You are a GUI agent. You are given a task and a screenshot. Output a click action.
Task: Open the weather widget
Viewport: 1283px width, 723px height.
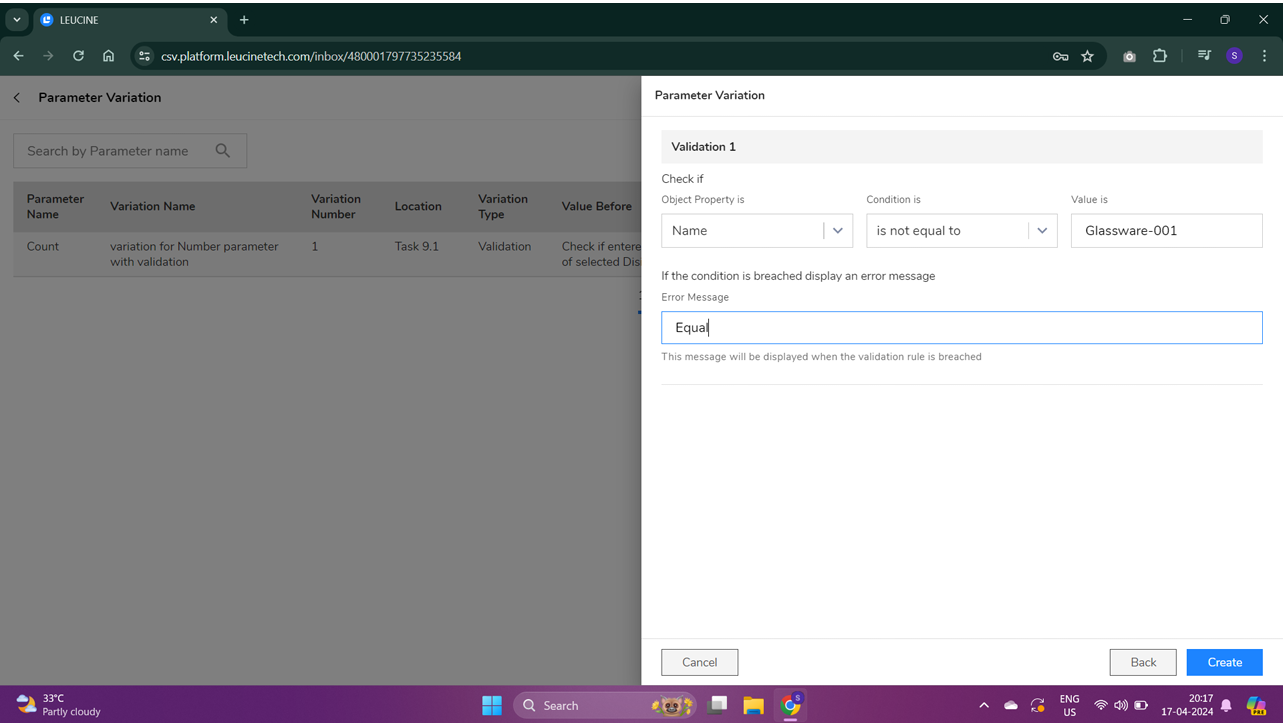pos(58,705)
